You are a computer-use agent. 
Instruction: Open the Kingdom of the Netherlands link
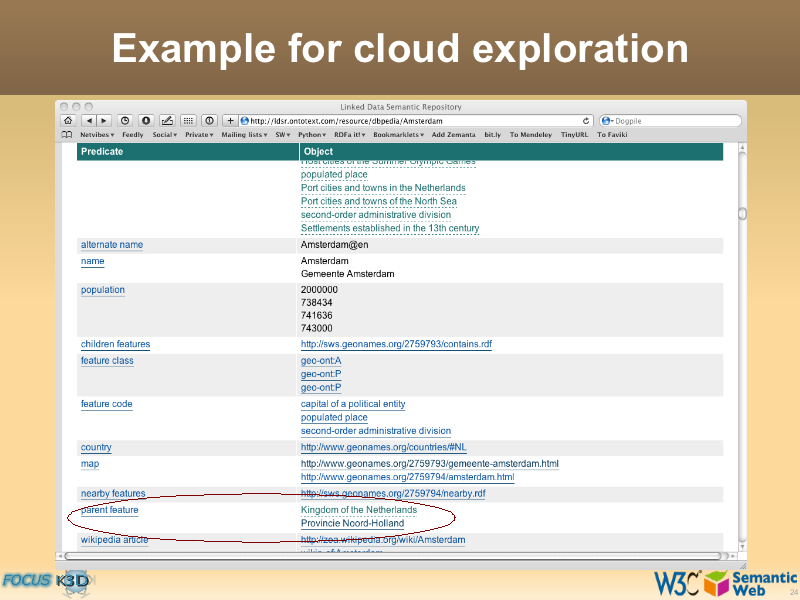(358, 510)
